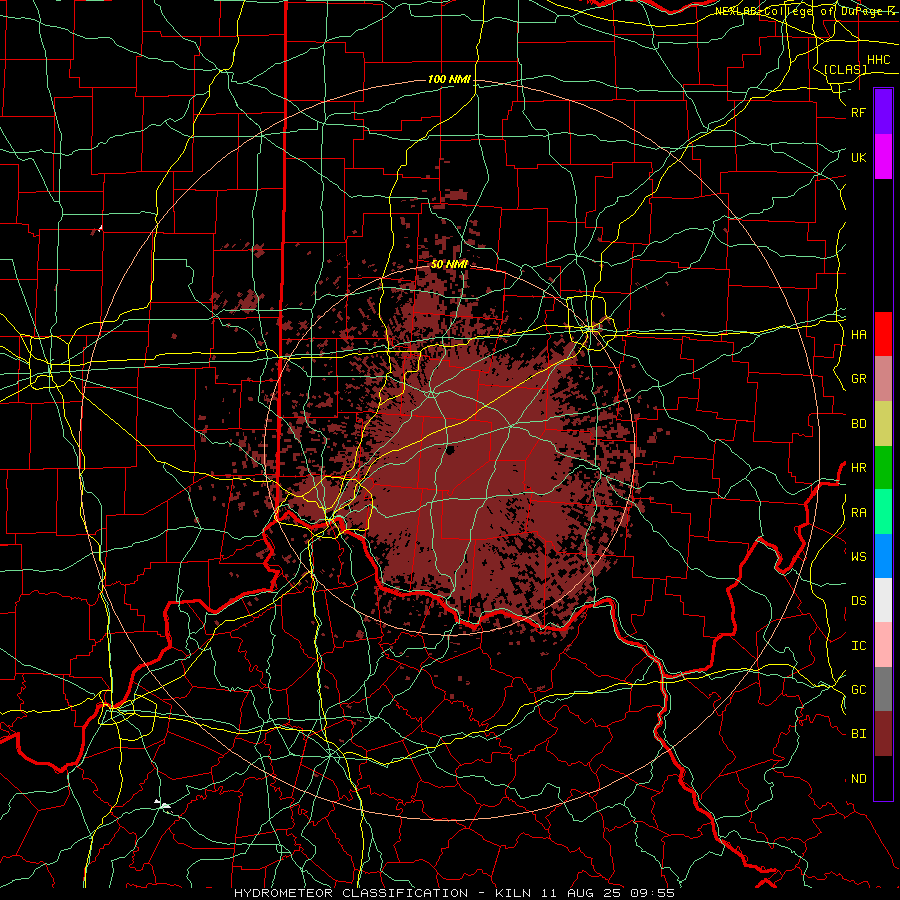Viewport: 900px width, 900px height.
Task: Click the HR legend label
Action: pyautogui.click(x=858, y=468)
